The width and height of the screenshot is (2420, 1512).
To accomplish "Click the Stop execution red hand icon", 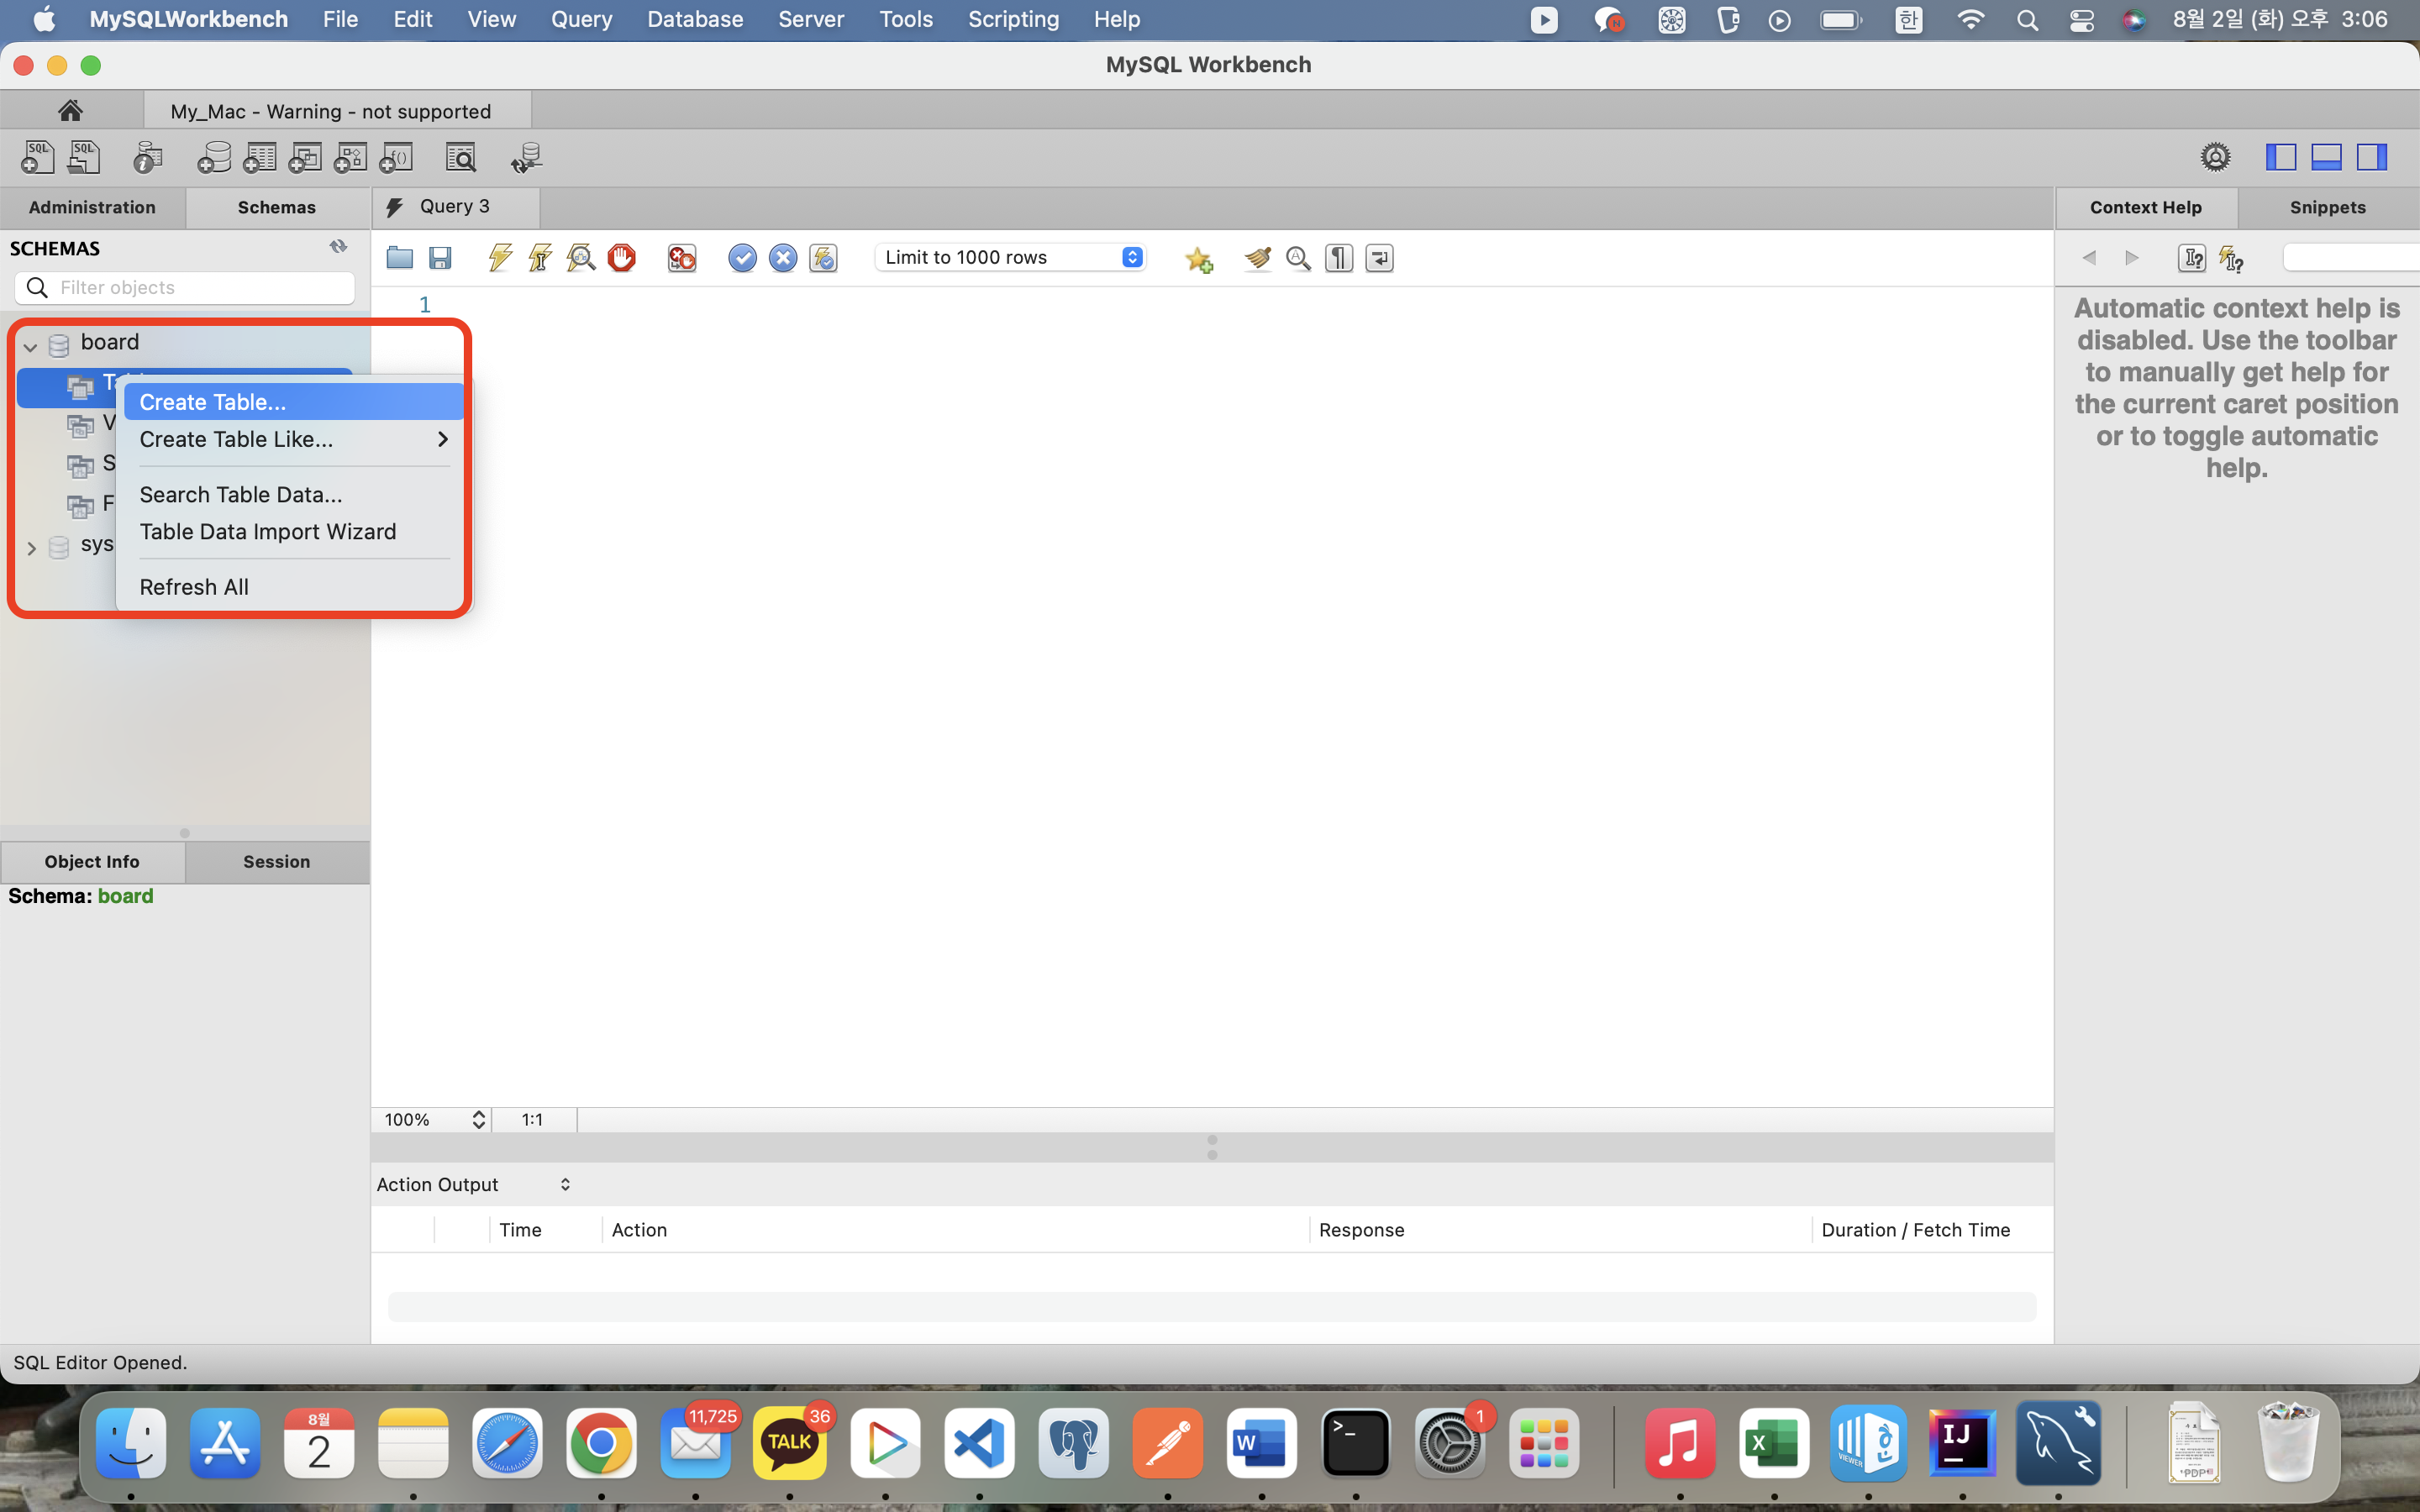I will click(621, 258).
